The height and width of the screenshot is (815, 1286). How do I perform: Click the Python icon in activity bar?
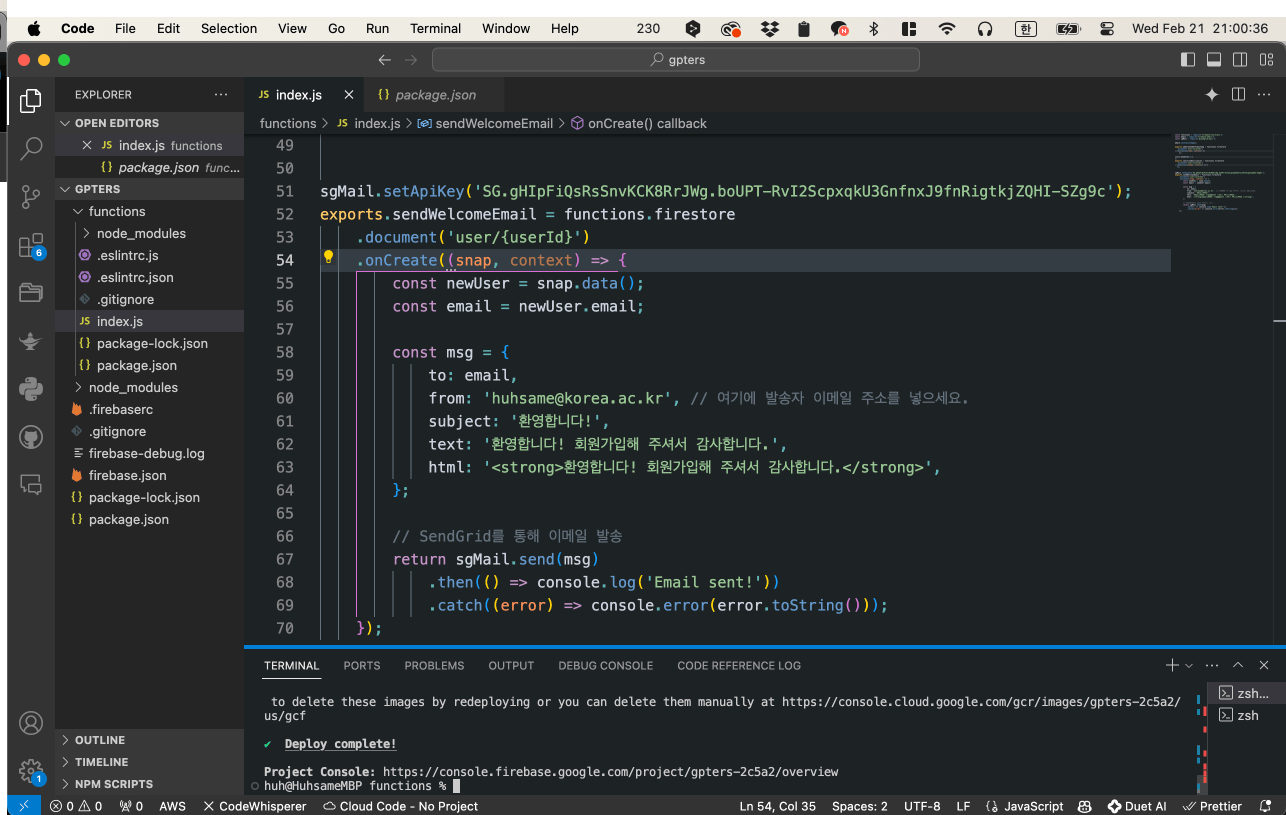click(x=31, y=389)
